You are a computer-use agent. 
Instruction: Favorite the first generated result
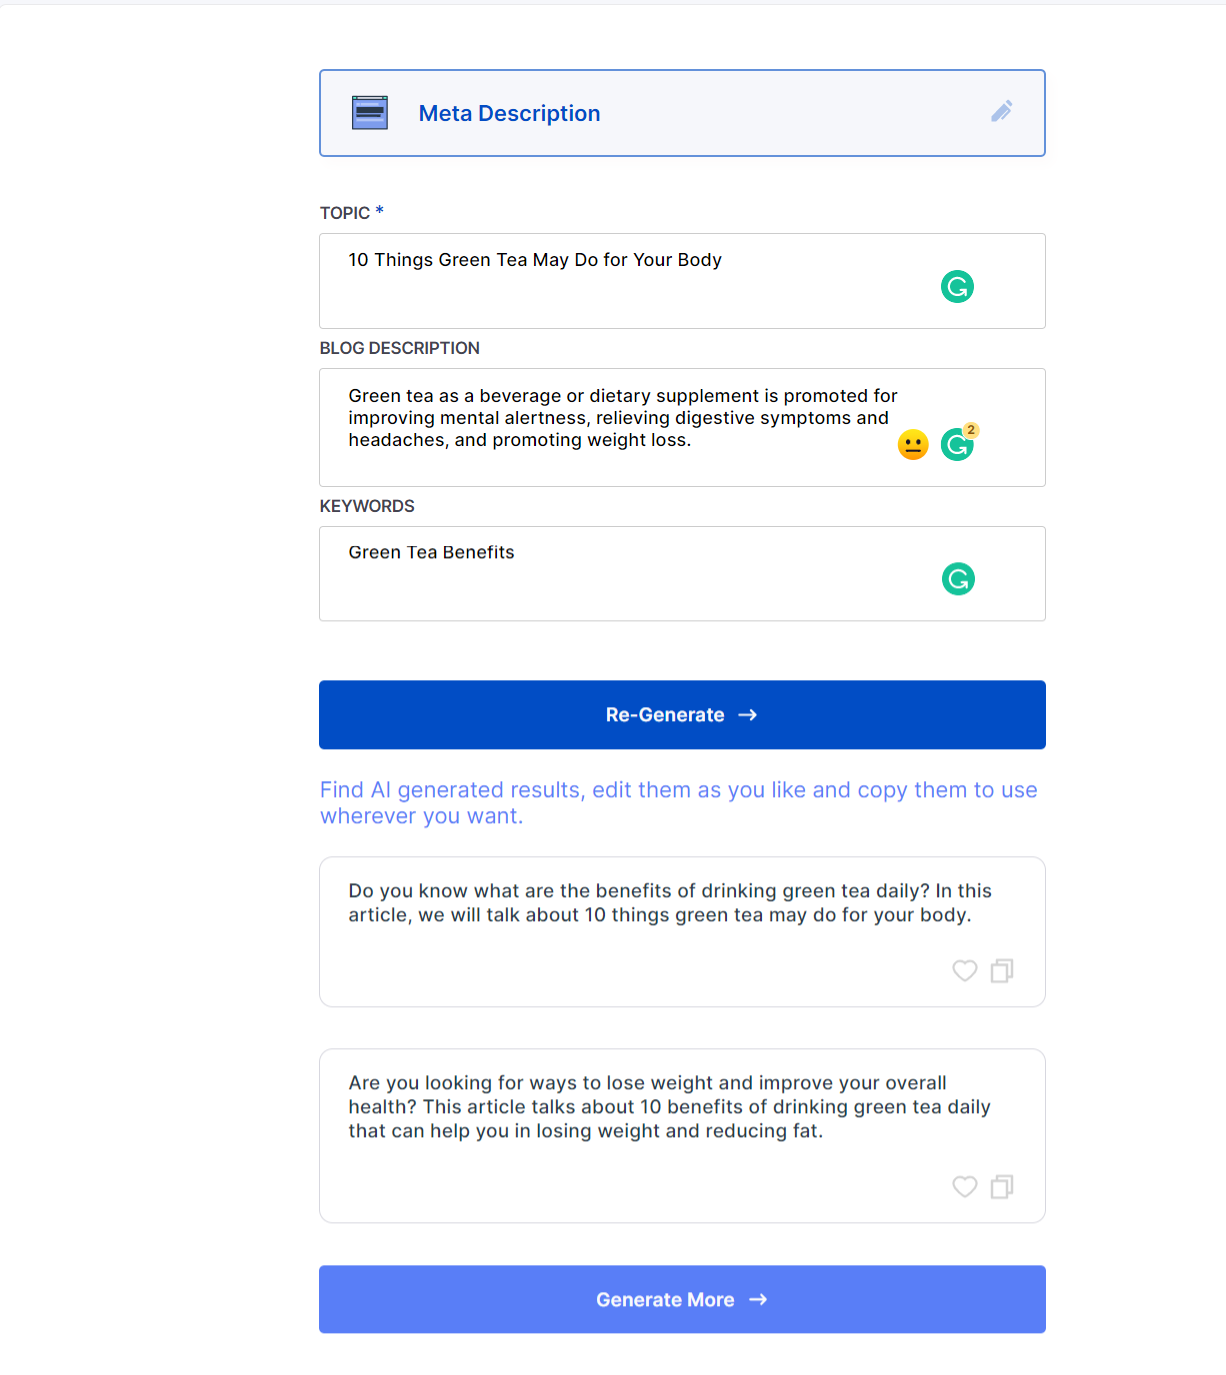964,970
